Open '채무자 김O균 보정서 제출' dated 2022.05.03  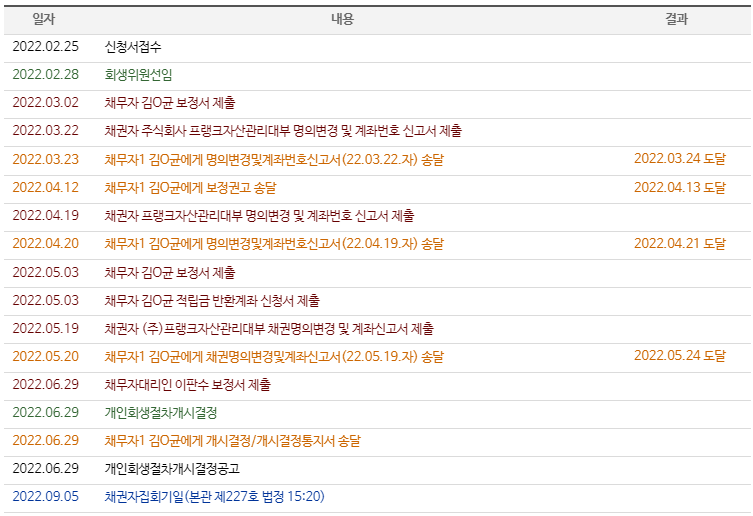point(170,272)
